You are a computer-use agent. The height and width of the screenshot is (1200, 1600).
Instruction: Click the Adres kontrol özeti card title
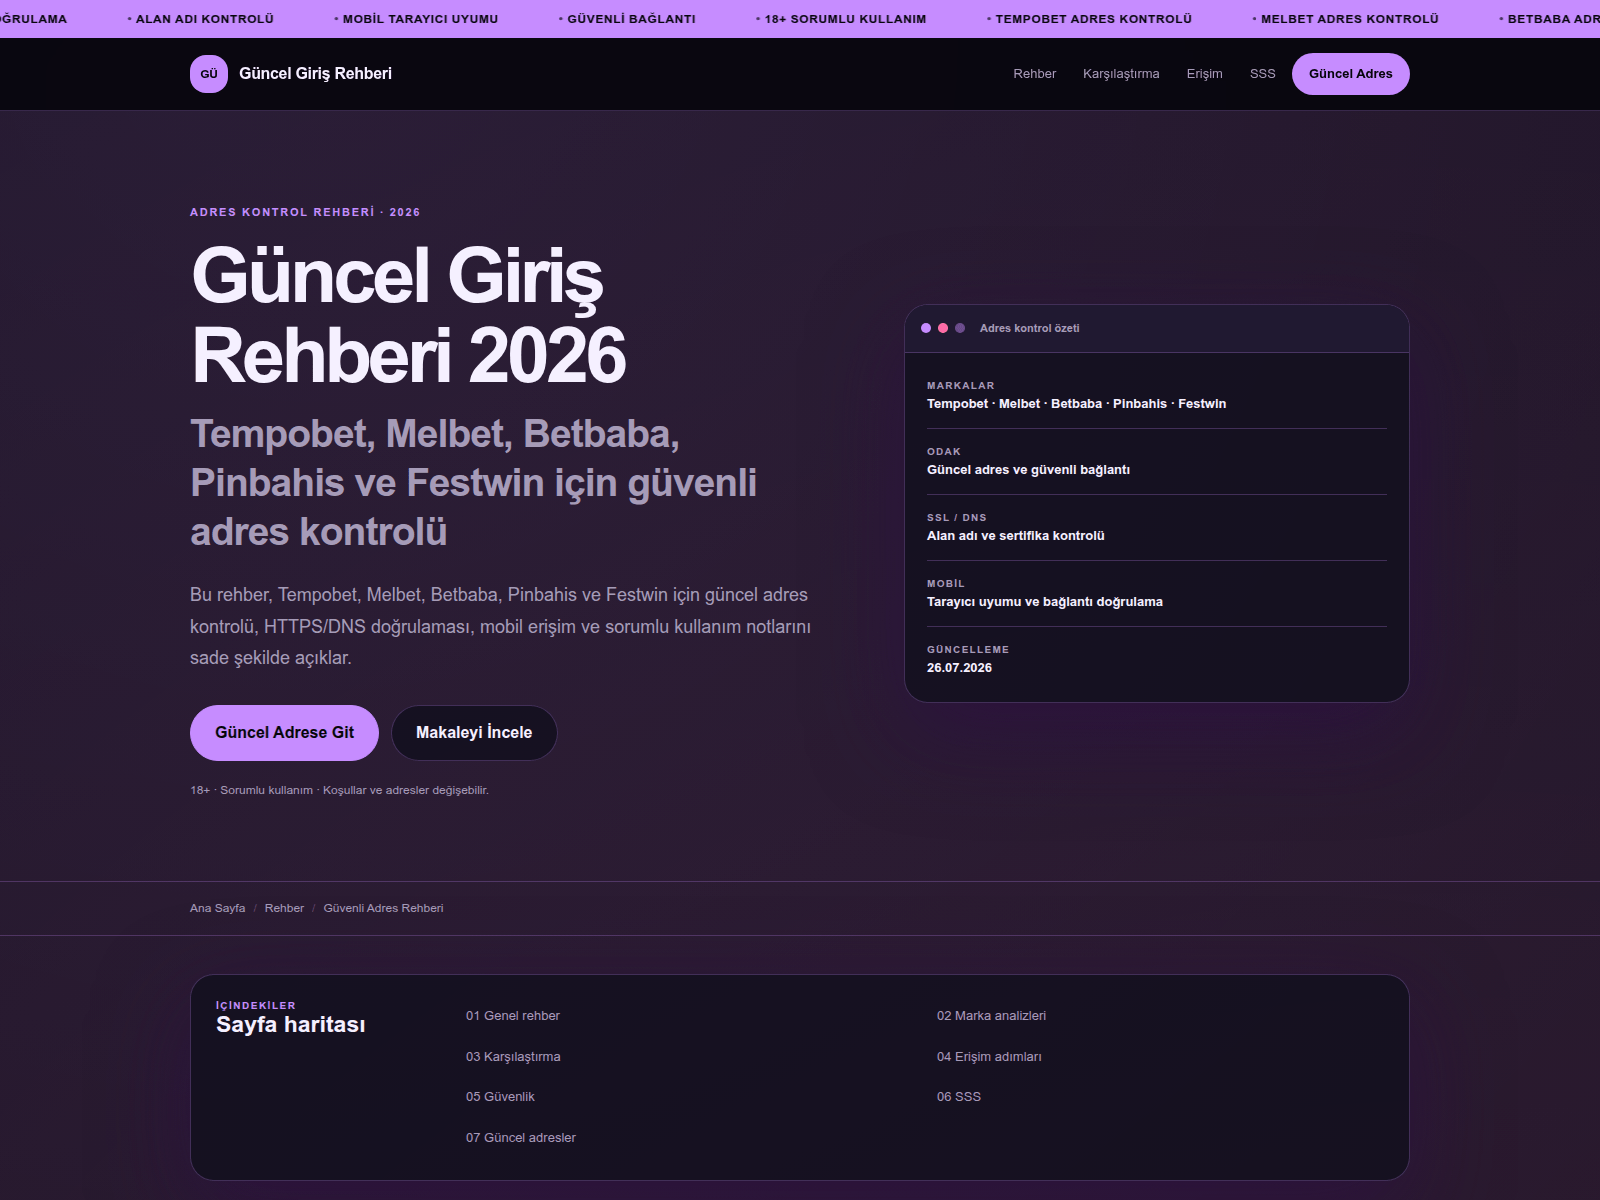coord(1029,328)
